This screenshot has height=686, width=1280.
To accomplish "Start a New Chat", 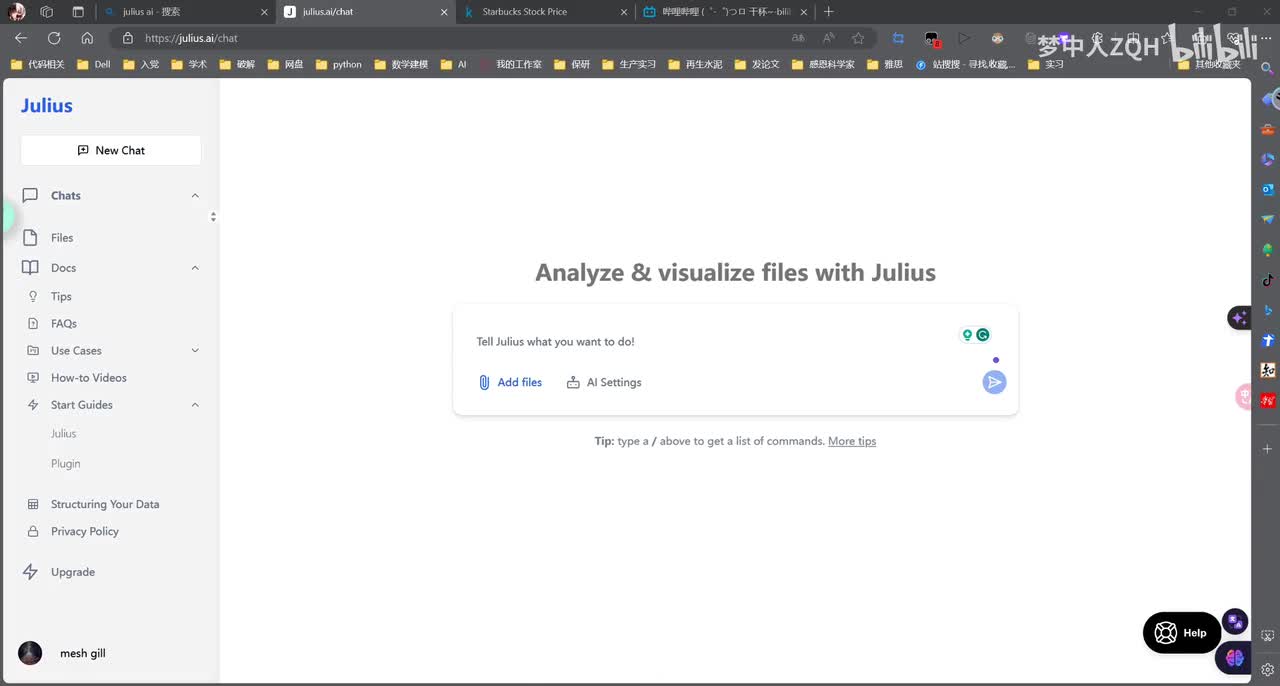I will click(x=111, y=150).
